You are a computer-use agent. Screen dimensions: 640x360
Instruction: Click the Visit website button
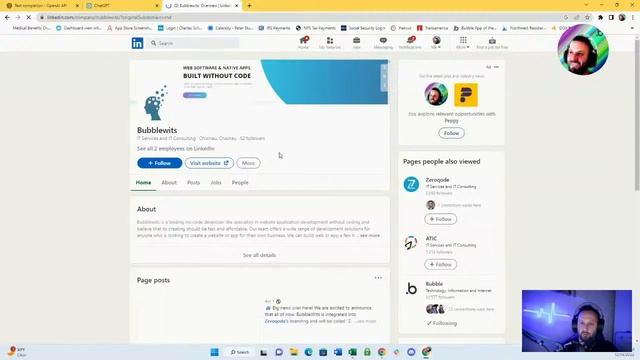(209, 163)
